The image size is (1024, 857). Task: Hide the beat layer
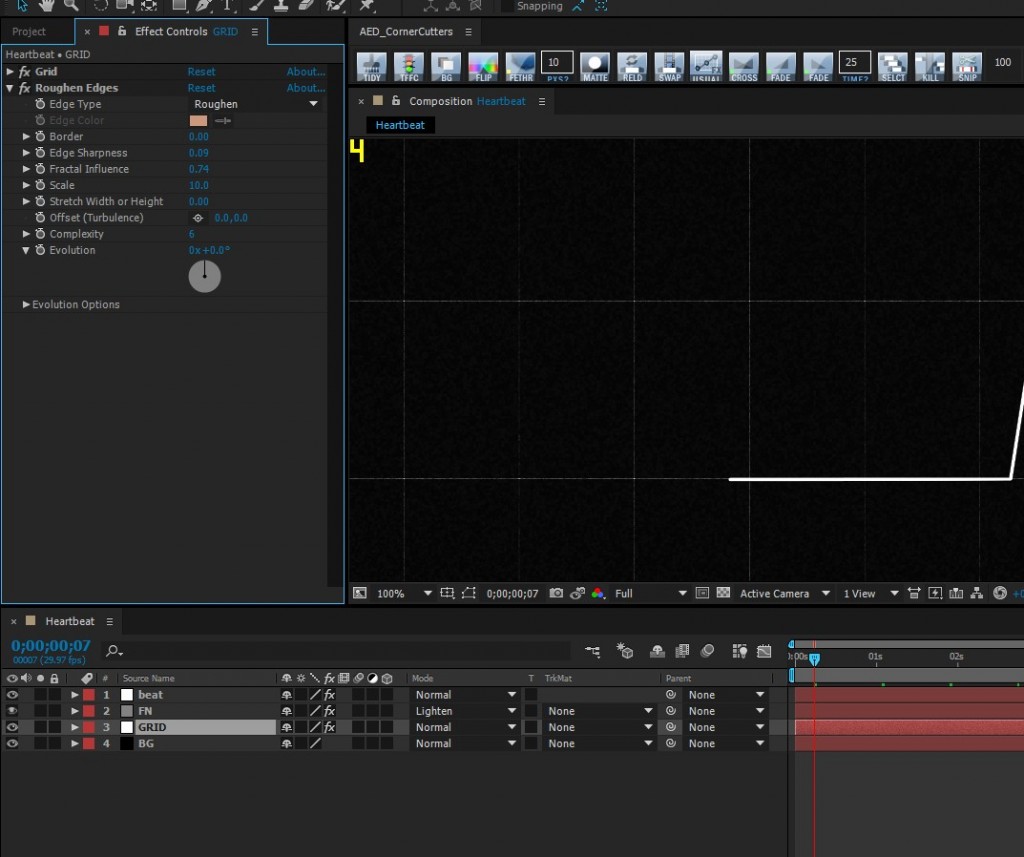tap(13, 695)
